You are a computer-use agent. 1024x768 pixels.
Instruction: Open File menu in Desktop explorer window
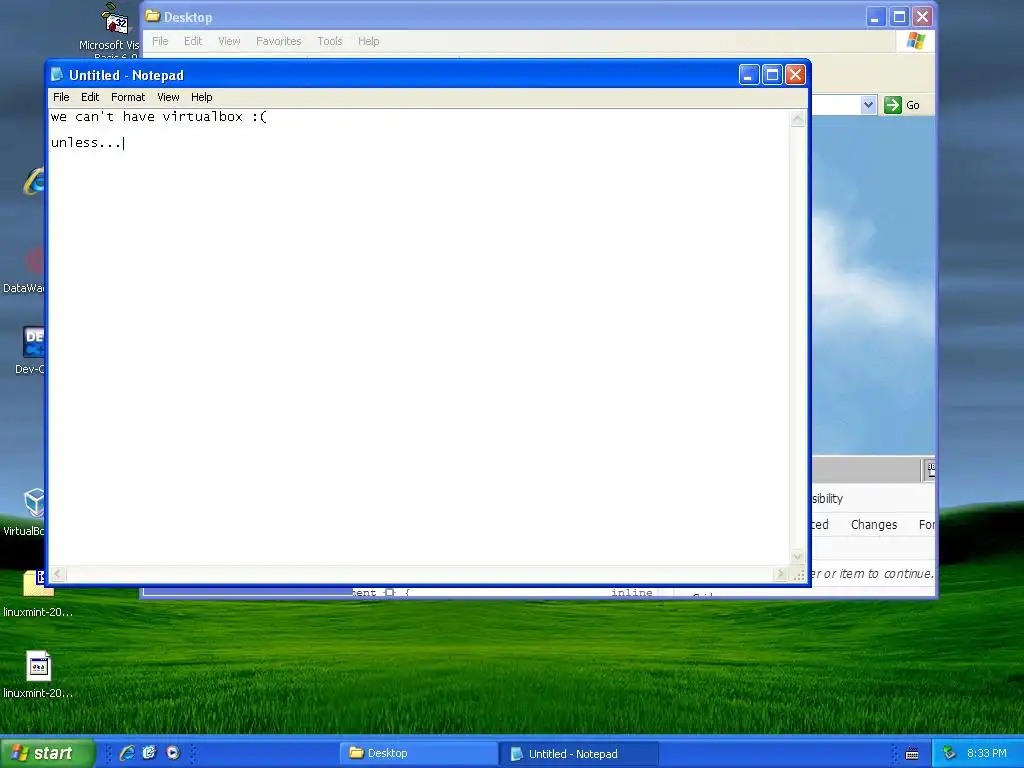(x=160, y=41)
